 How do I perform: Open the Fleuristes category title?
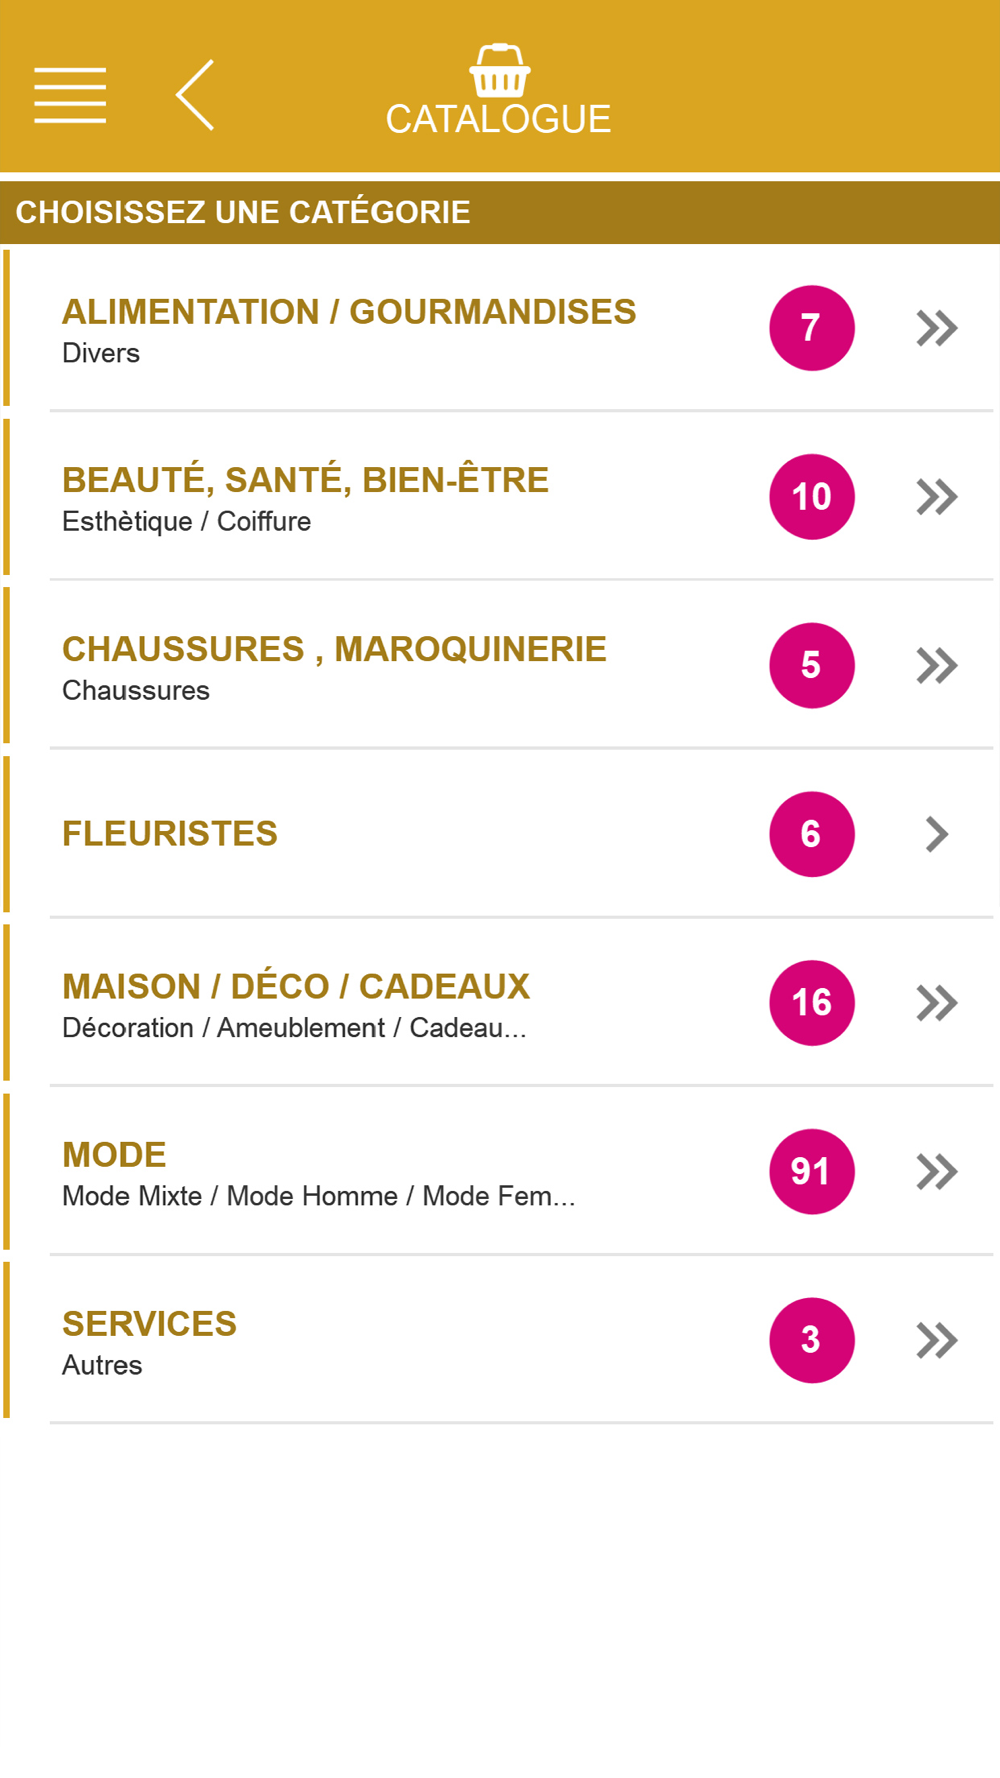[x=170, y=834]
